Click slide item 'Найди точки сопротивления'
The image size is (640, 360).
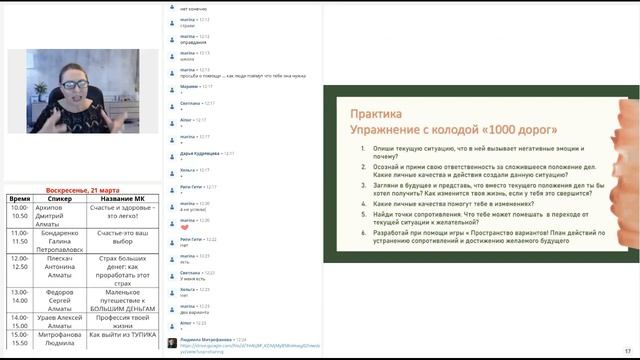tap(480, 218)
